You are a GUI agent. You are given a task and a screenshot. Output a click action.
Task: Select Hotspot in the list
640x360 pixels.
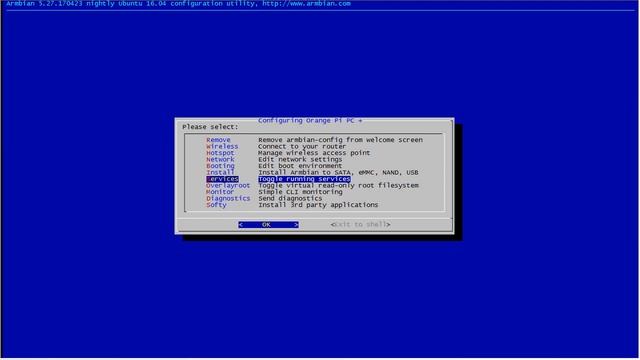tap(220, 153)
